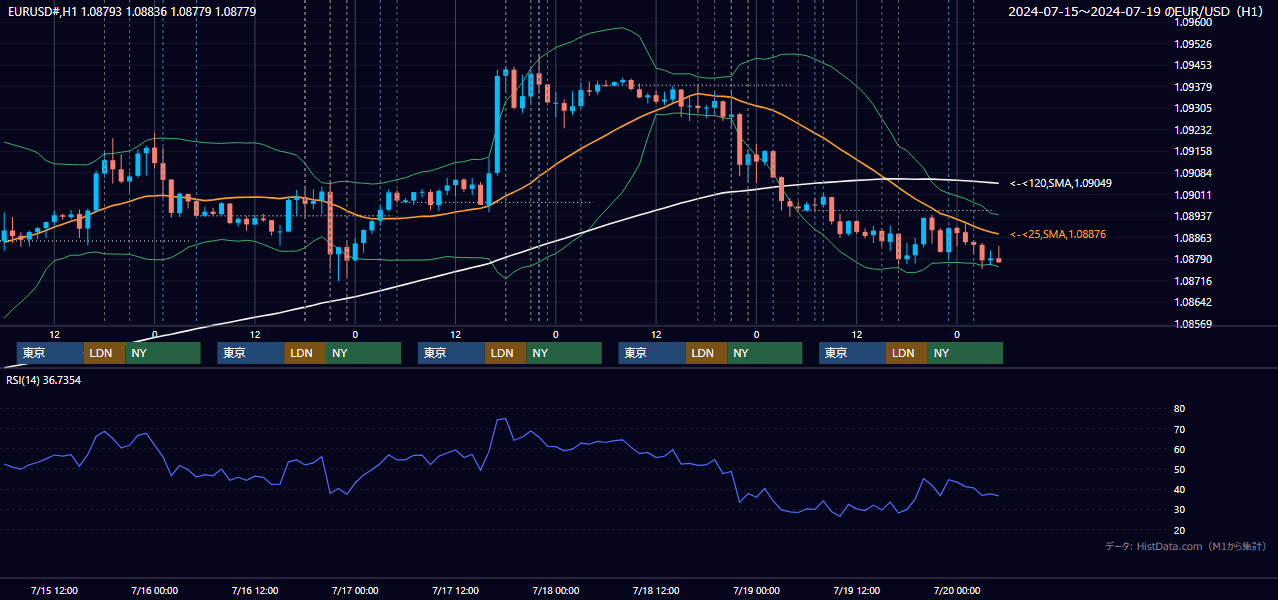Click the 7/17 00:00 time label
Screen dimensions: 1278x600
click(x=355, y=590)
